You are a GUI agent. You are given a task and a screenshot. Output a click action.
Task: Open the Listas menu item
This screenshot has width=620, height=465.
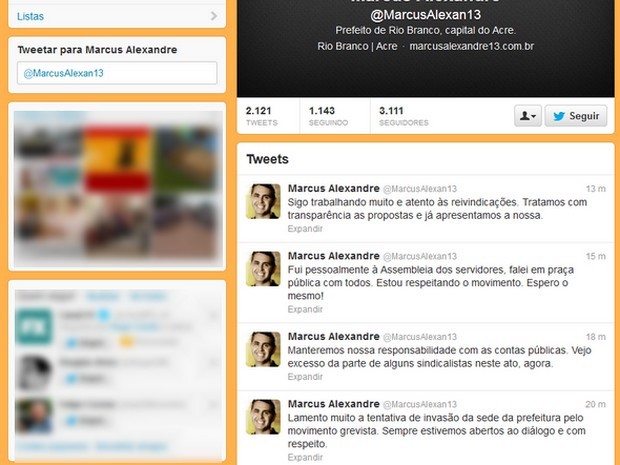click(117, 16)
